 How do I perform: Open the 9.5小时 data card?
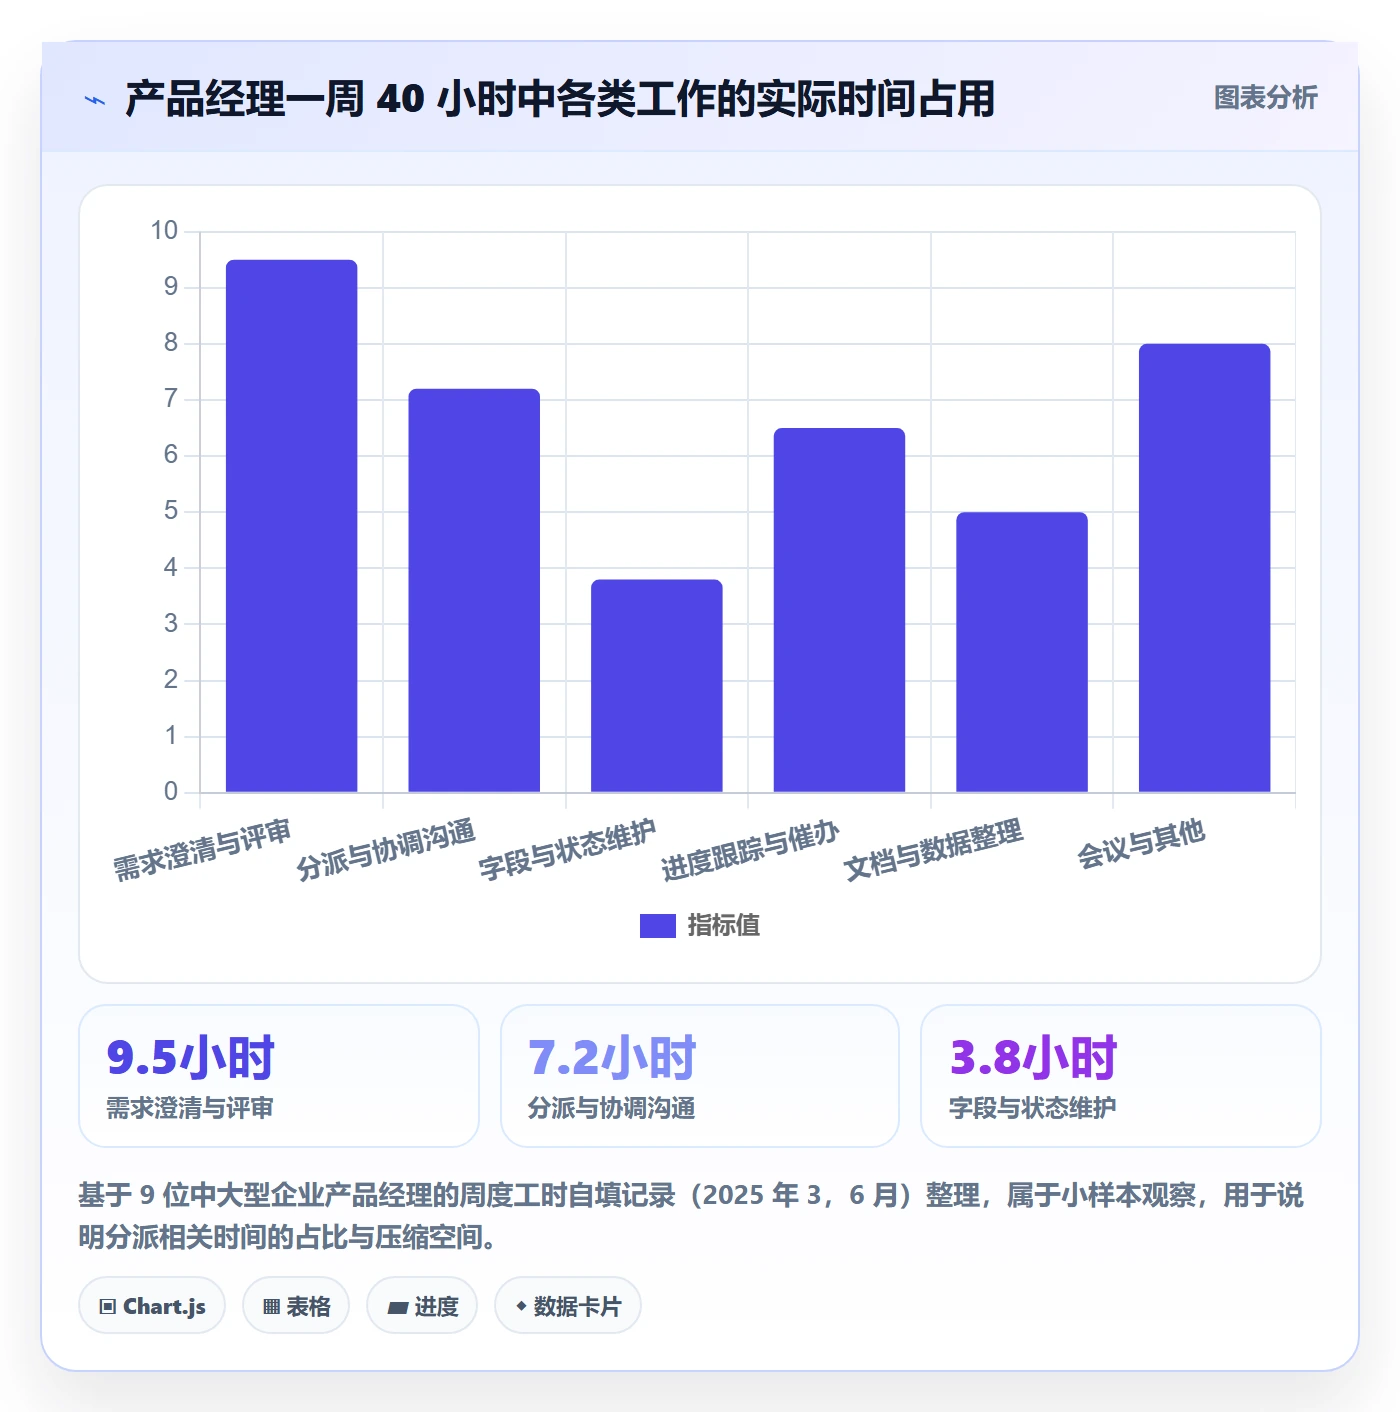[279, 1076]
